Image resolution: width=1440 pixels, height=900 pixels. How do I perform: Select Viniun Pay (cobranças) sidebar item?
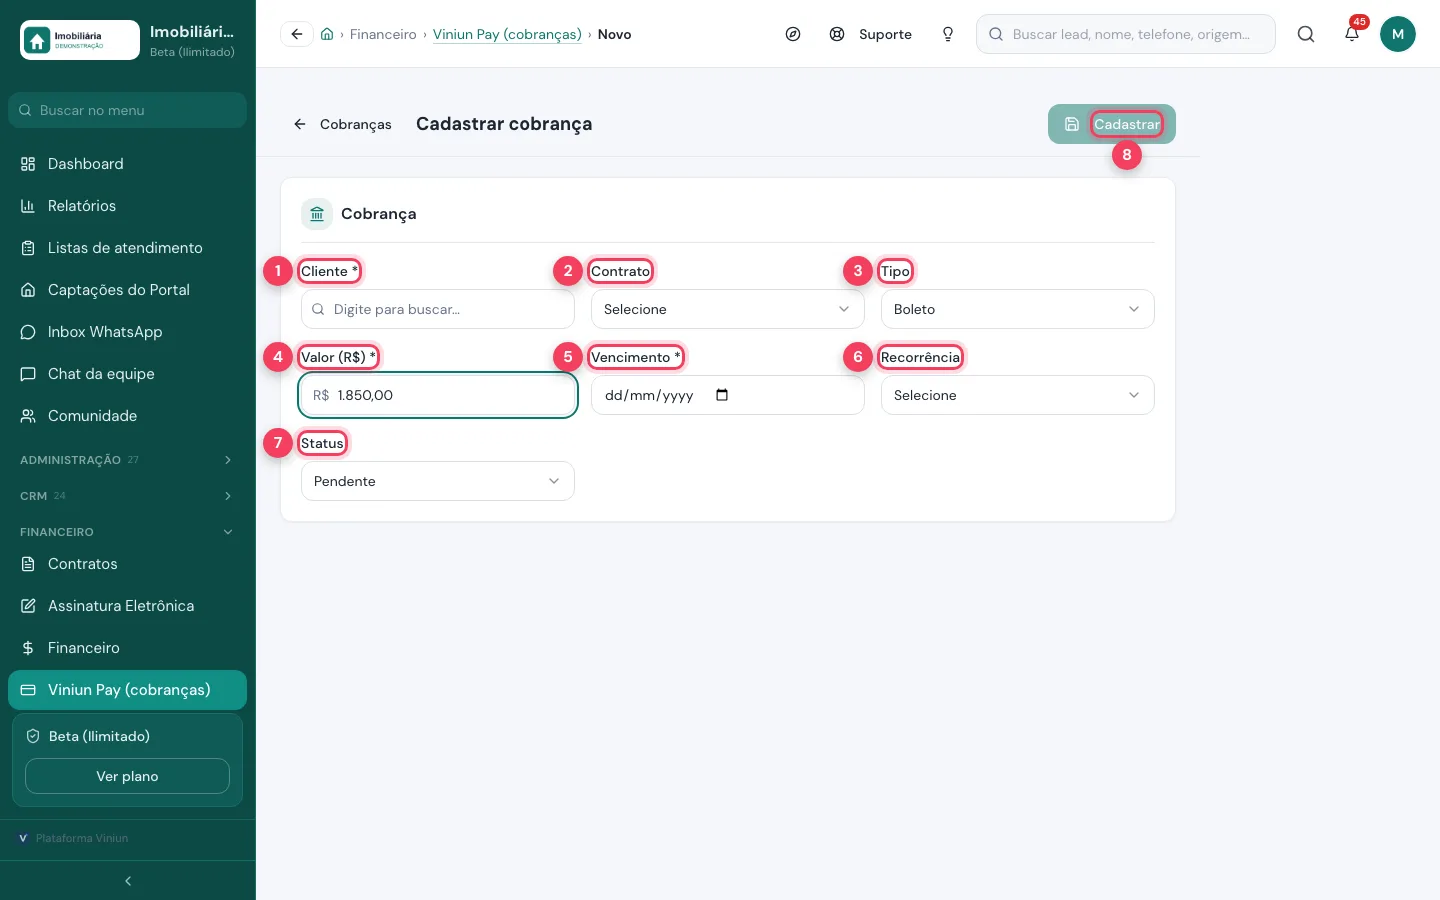point(127,690)
